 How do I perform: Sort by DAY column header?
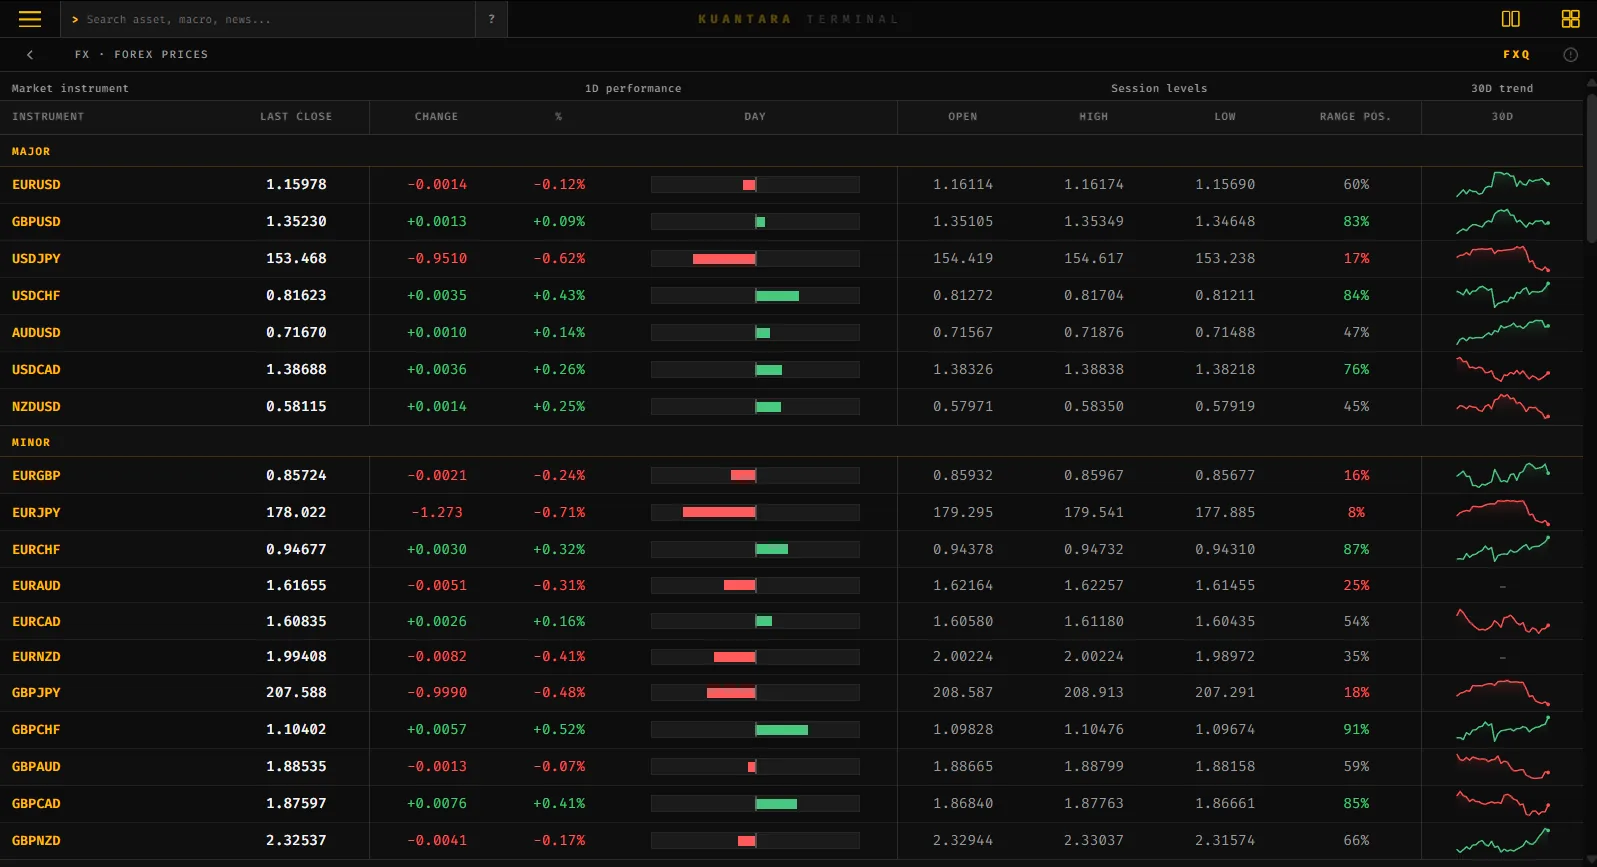[x=755, y=117]
